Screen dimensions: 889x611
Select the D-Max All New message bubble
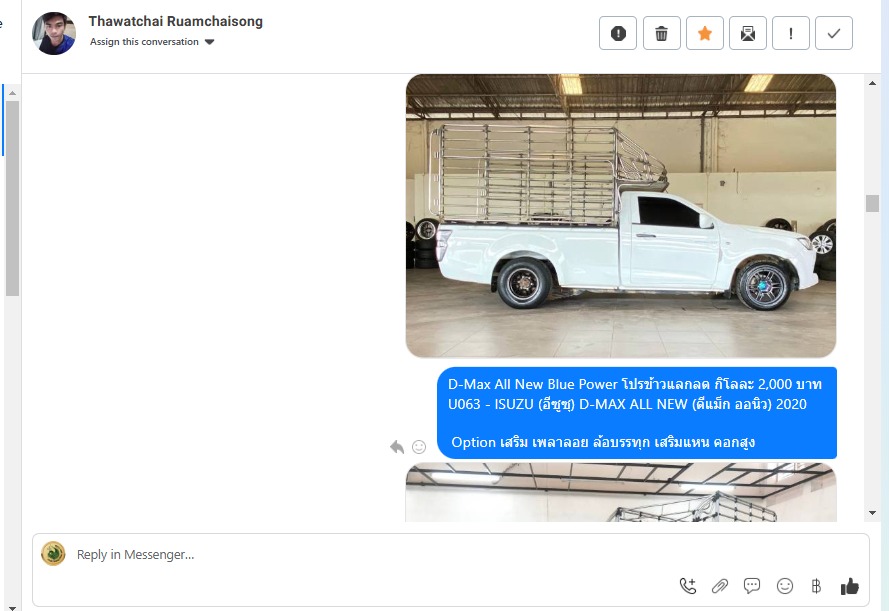[x=637, y=413]
